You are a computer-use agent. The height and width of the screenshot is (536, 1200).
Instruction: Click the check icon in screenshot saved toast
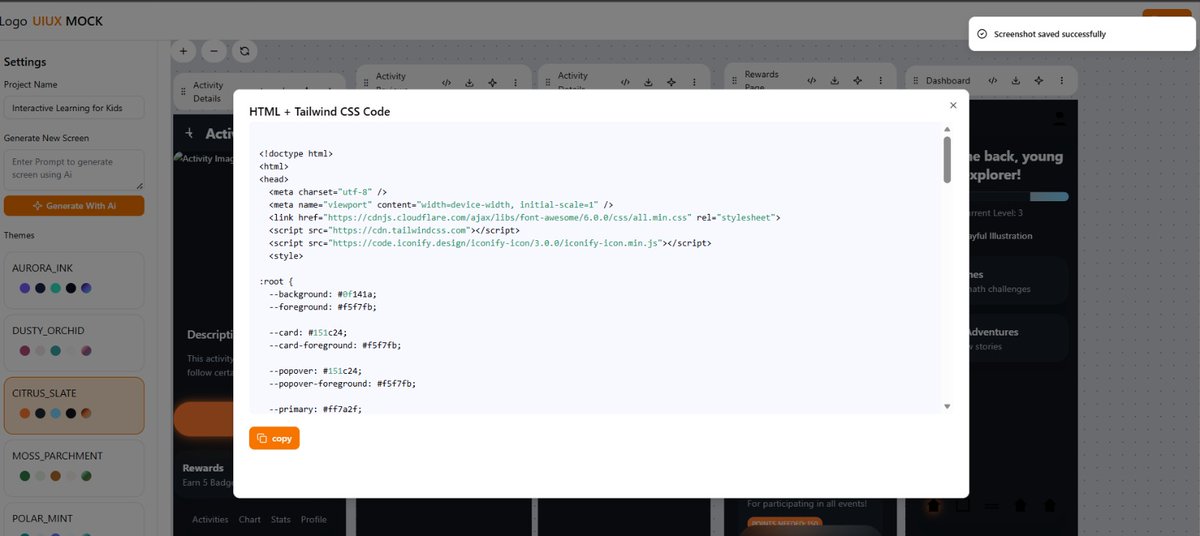pyautogui.click(x=982, y=34)
